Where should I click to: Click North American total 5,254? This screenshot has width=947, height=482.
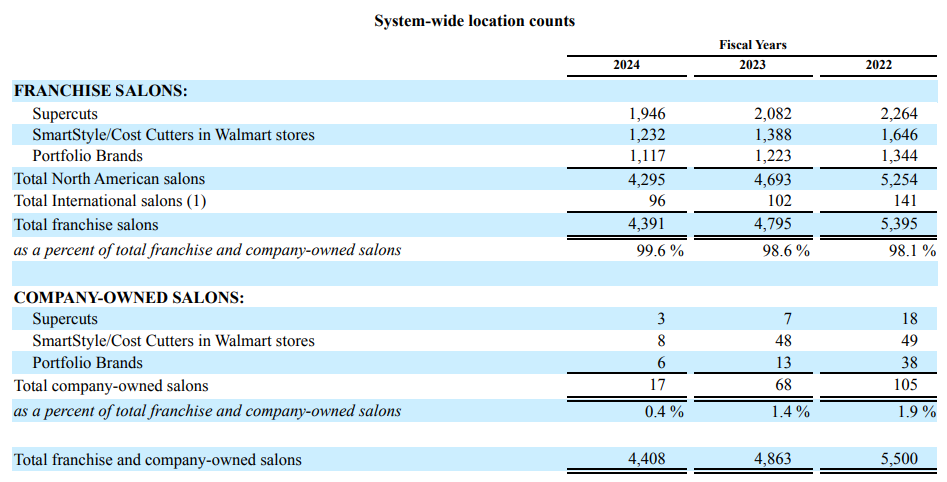[x=899, y=179]
